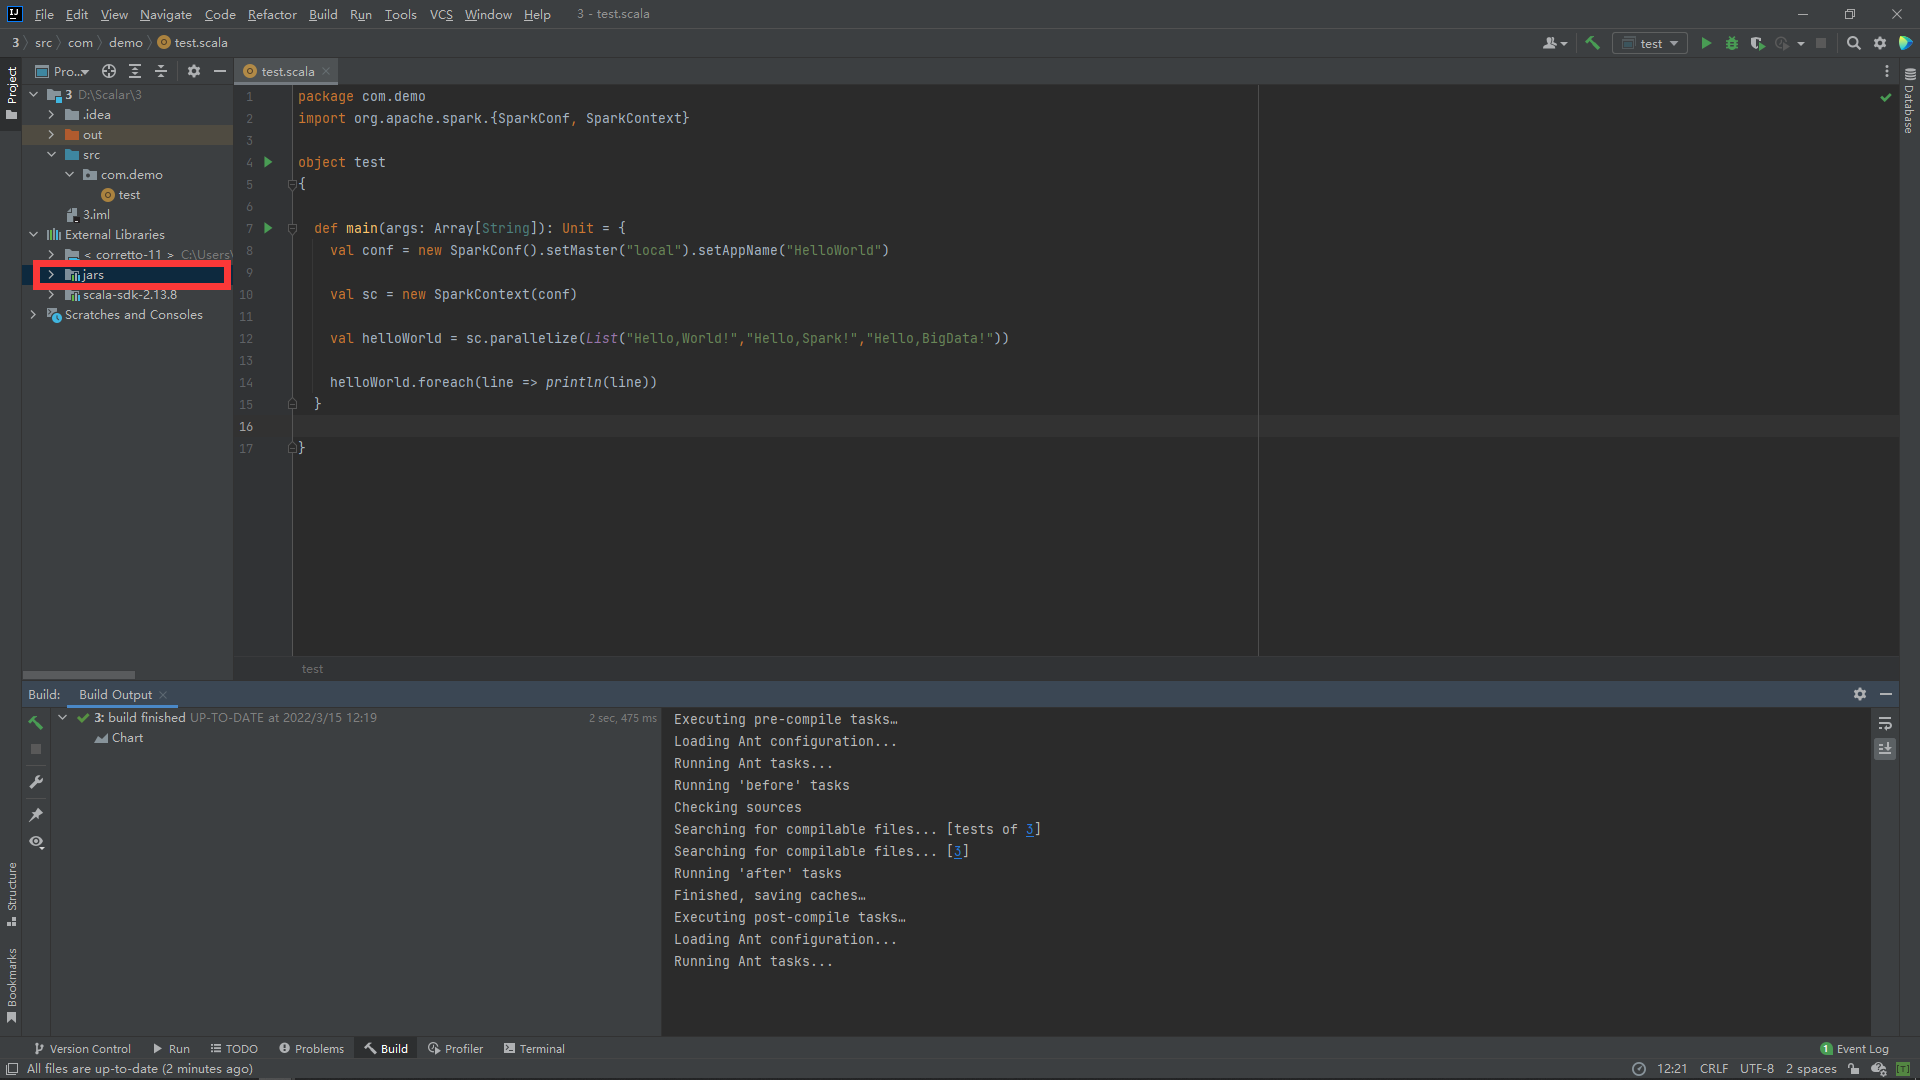Start debugging with the bug icon
Screen dimensions: 1920x1080
coord(1732,43)
